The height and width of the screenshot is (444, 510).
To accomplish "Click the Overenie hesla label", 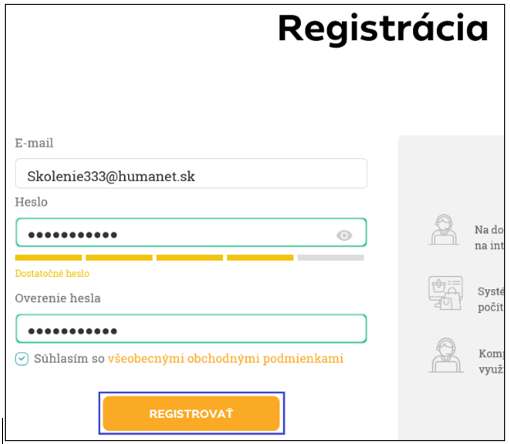I will (x=58, y=298).
